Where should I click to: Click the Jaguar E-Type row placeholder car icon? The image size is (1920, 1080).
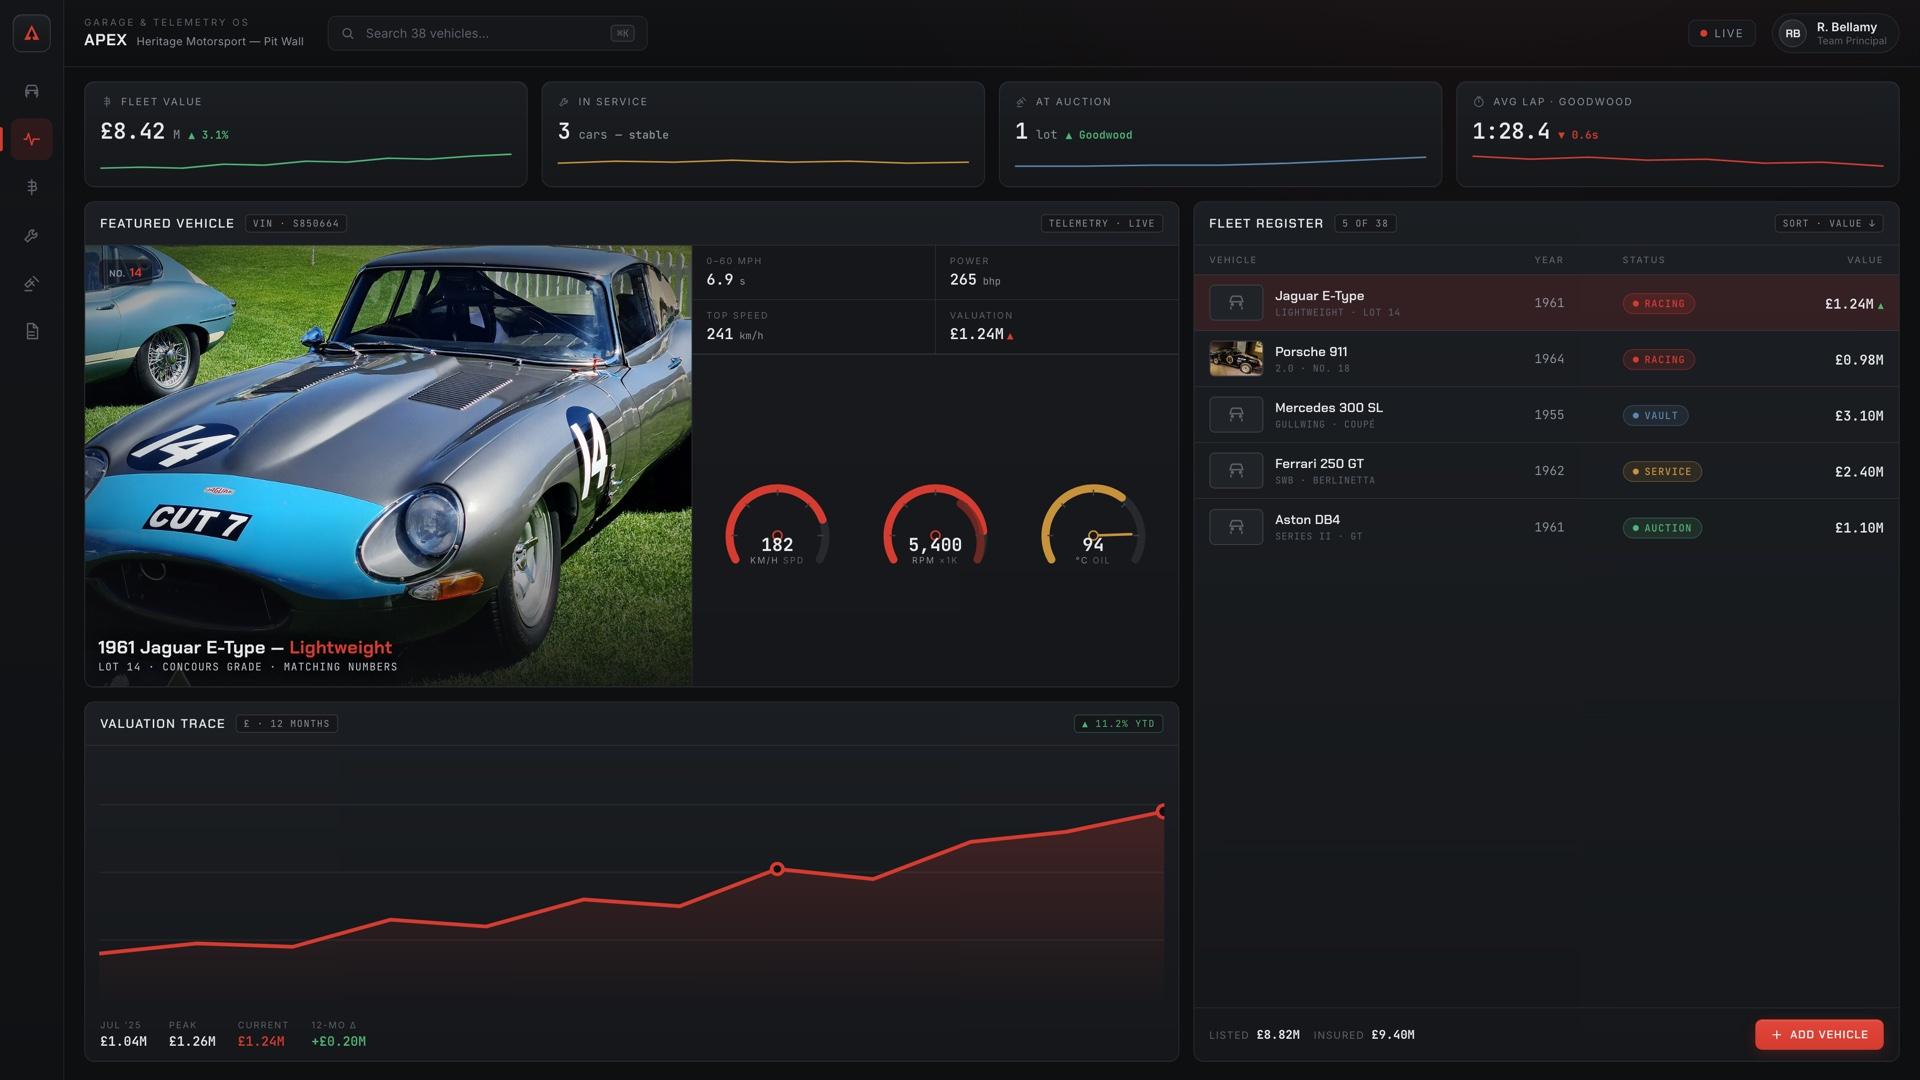[x=1236, y=303]
